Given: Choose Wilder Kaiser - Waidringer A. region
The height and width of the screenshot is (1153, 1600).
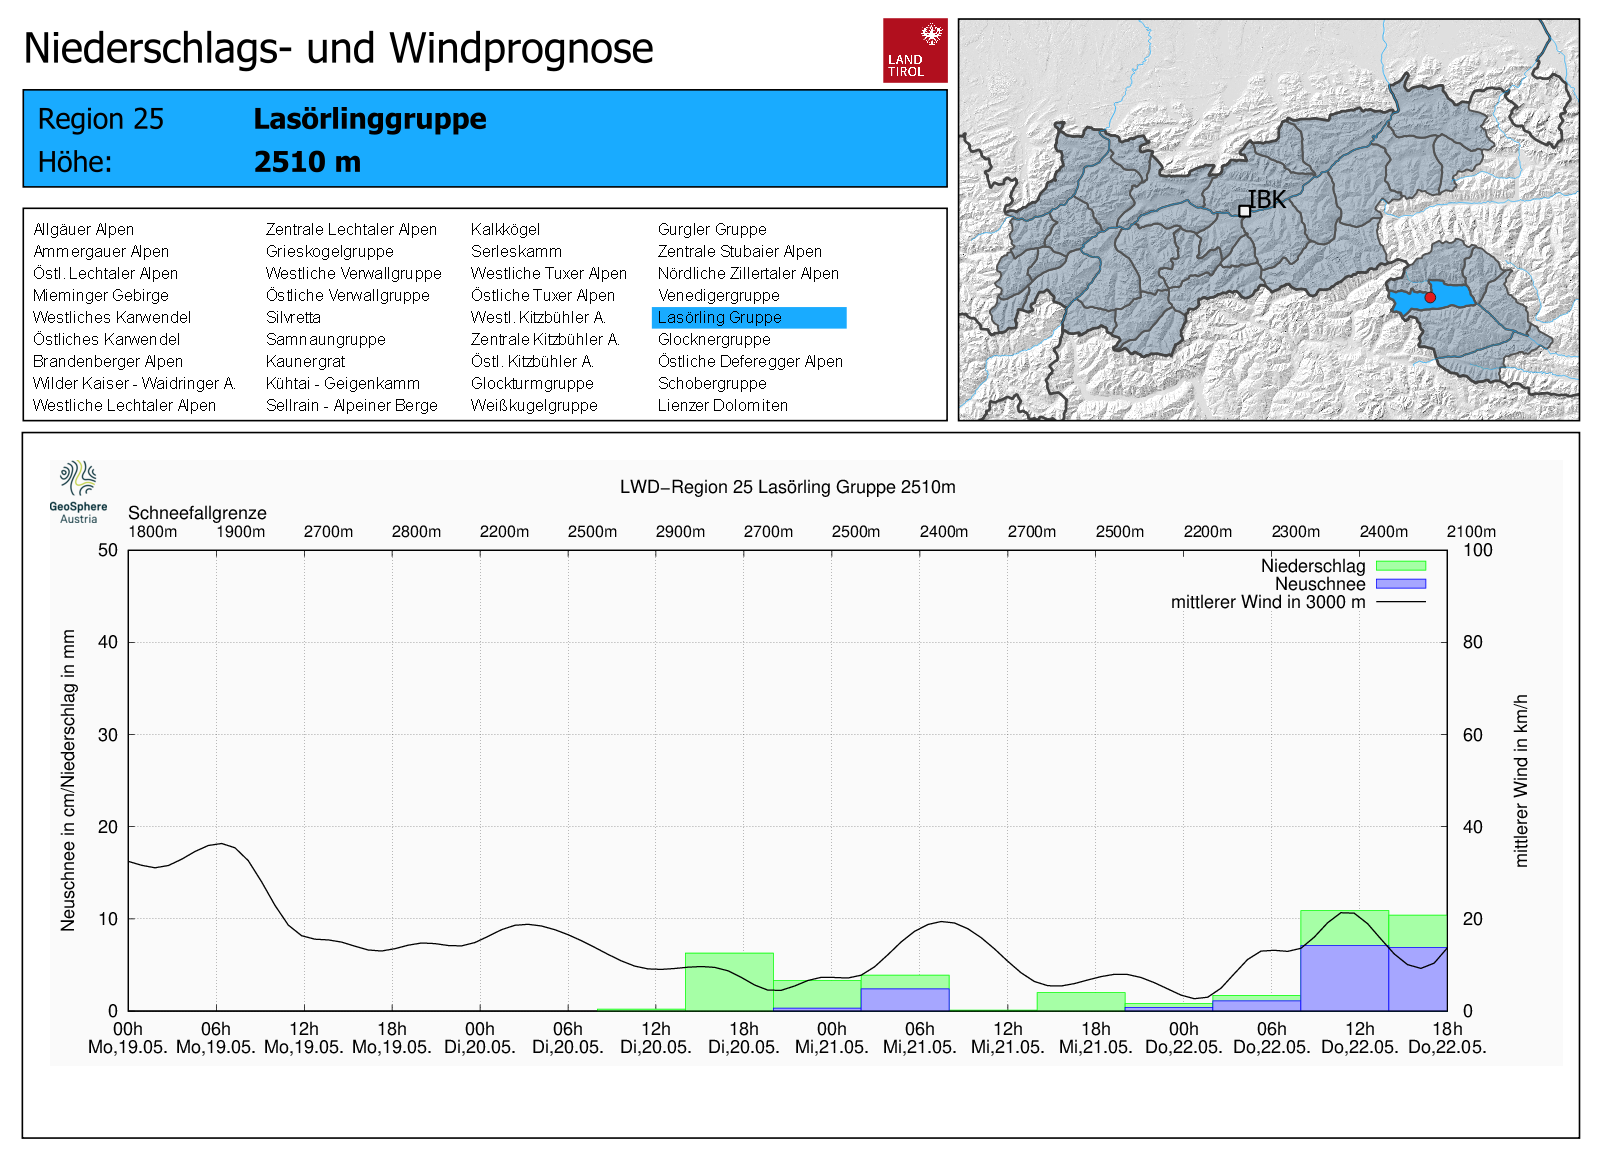Looking at the screenshot, I should tap(133, 384).
